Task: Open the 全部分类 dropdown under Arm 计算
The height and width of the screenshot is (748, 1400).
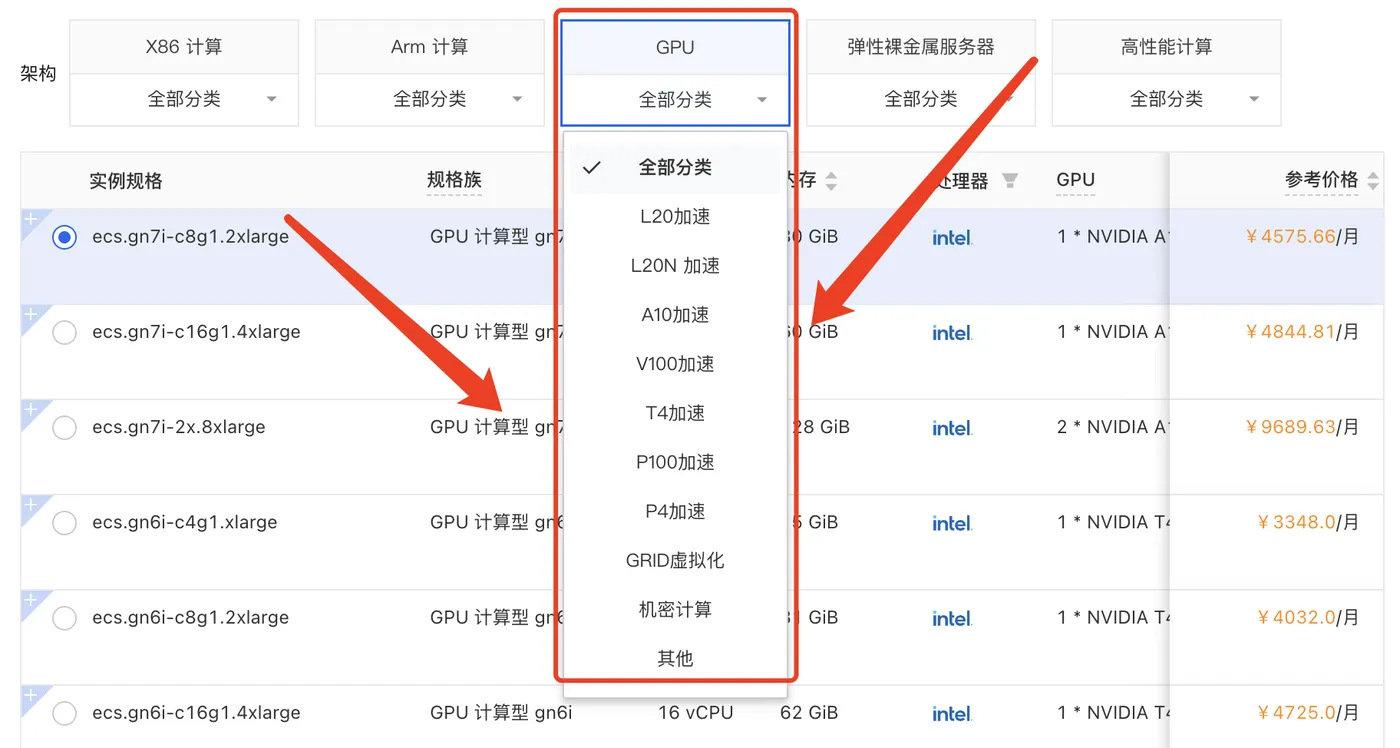Action: click(430, 100)
